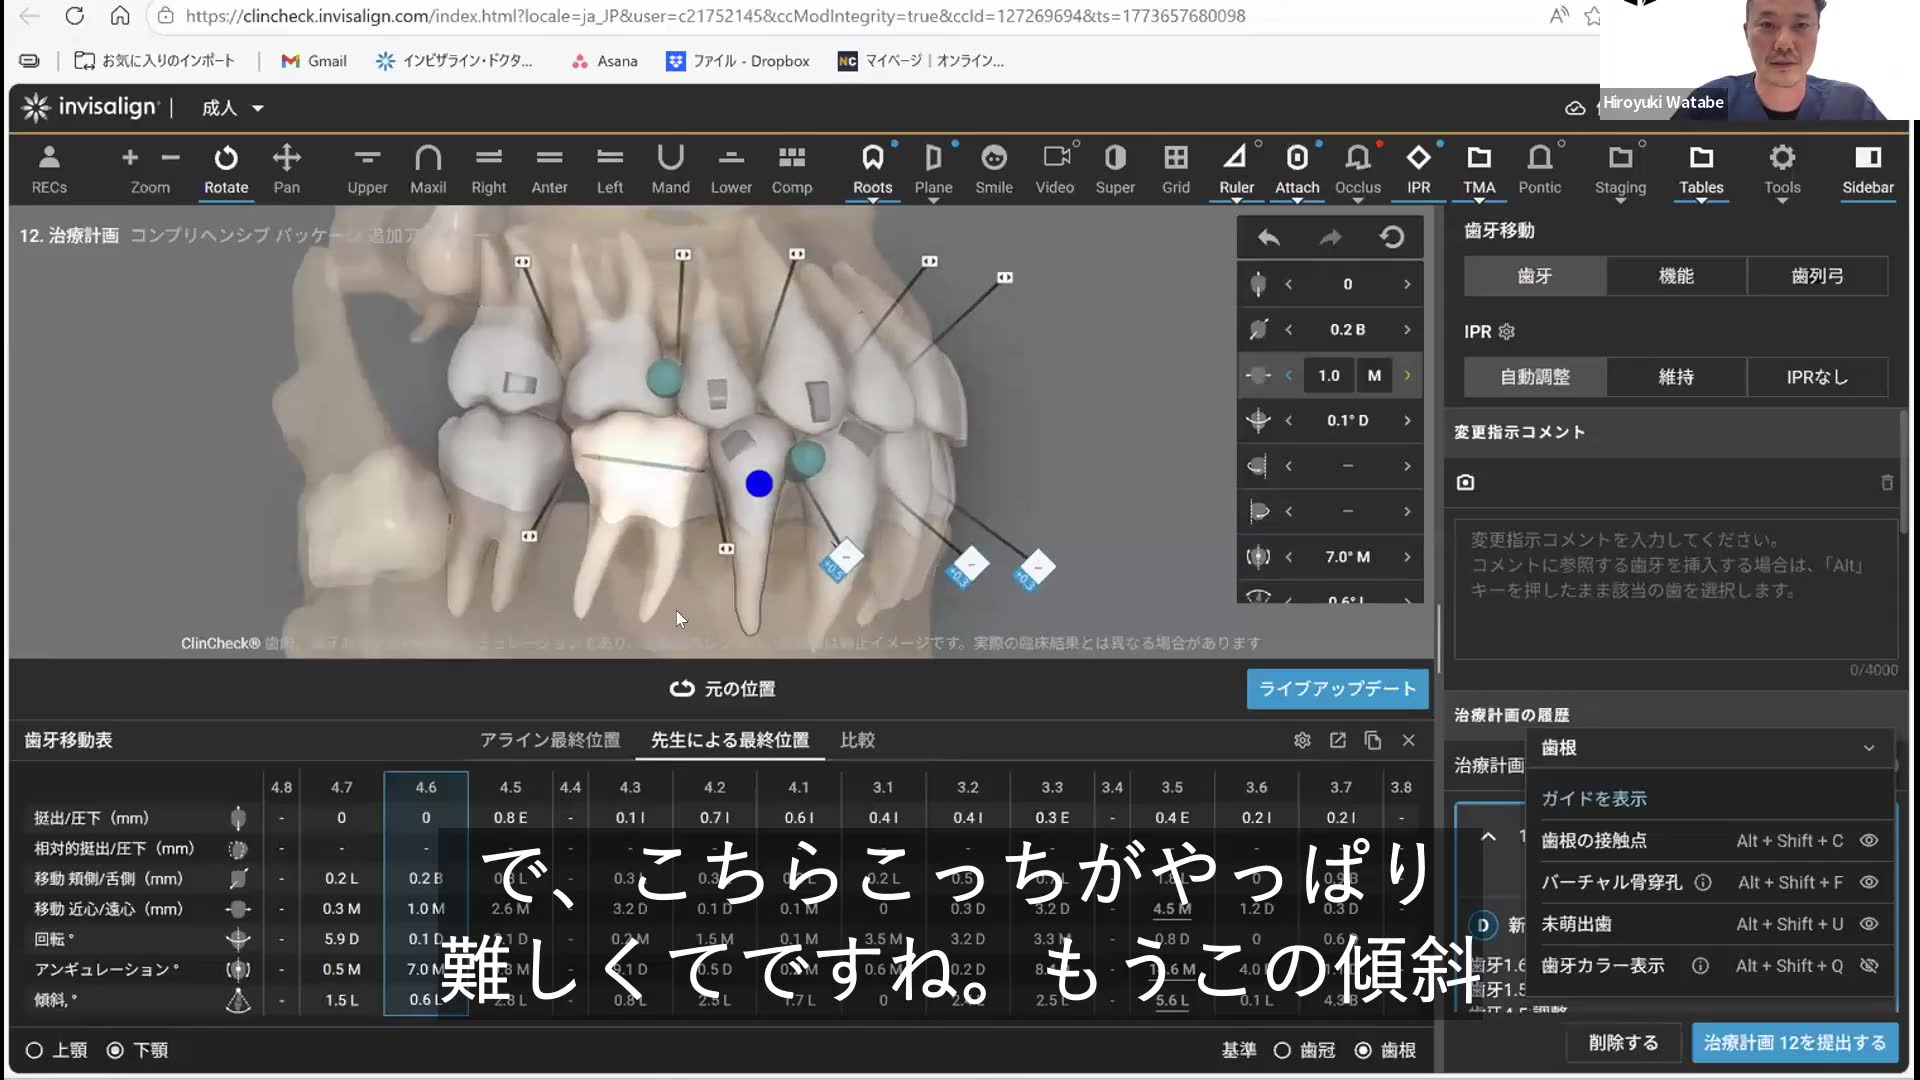Open the Gmail bookmark
This screenshot has height=1080, width=1920.
pos(313,61)
